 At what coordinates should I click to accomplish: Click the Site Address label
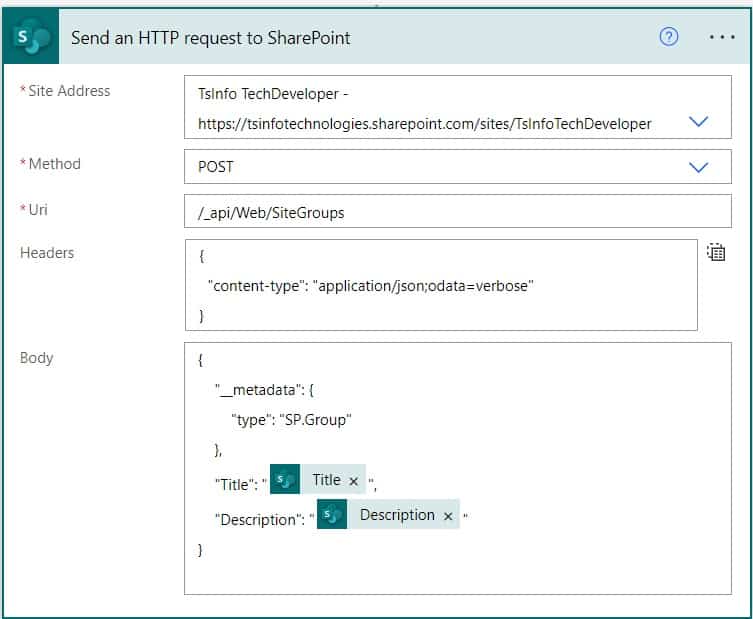coord(69,91)
